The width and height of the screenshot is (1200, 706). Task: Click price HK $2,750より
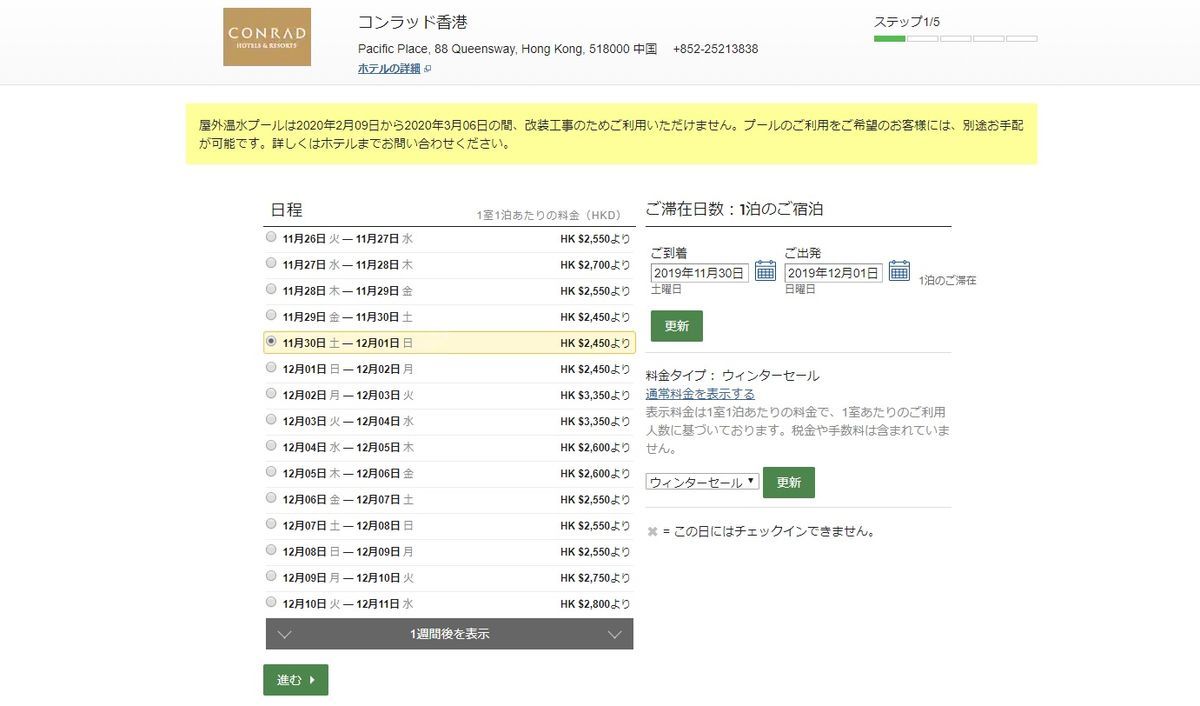pyautogui.click(x=595, y=577)
